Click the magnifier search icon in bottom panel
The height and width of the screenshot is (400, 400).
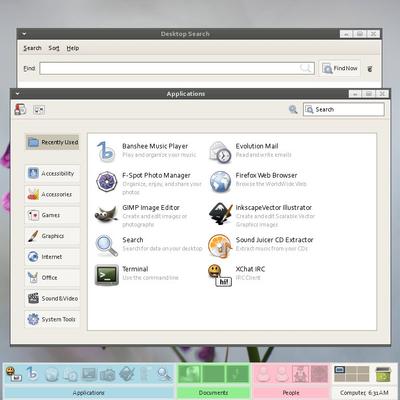click(x=165, y=374)
